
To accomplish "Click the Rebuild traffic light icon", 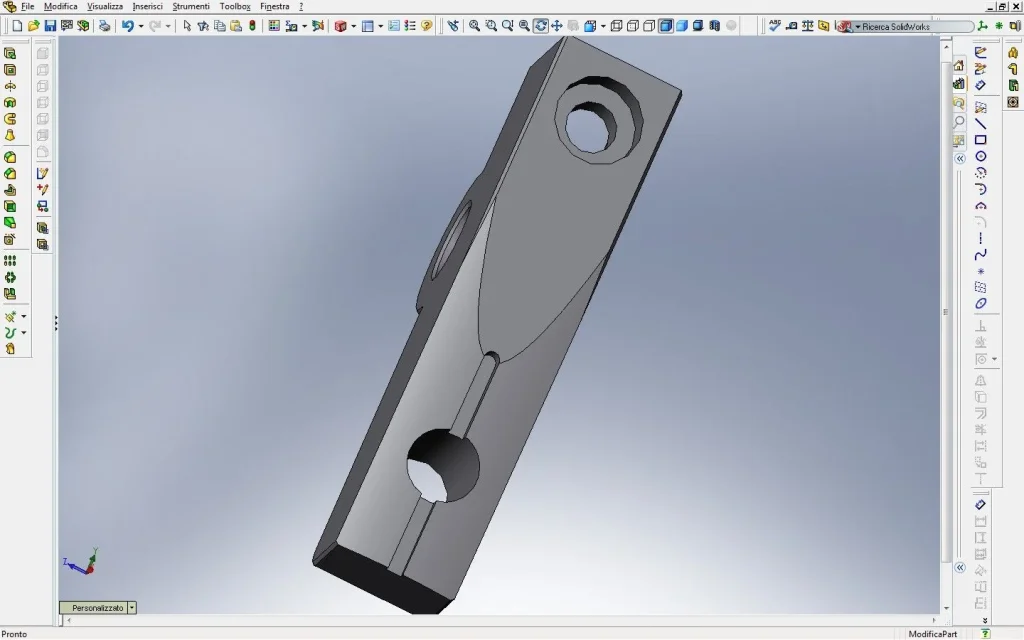I will coord(252,26).
